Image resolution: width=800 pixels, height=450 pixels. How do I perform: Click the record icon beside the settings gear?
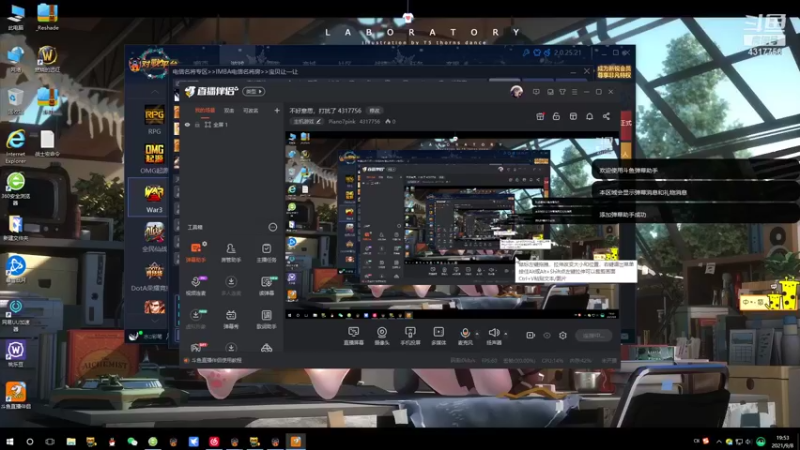point(530,335)
